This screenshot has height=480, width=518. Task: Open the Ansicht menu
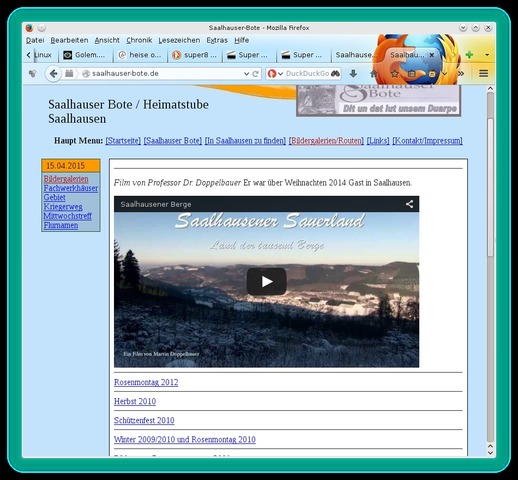click(107, 40)
